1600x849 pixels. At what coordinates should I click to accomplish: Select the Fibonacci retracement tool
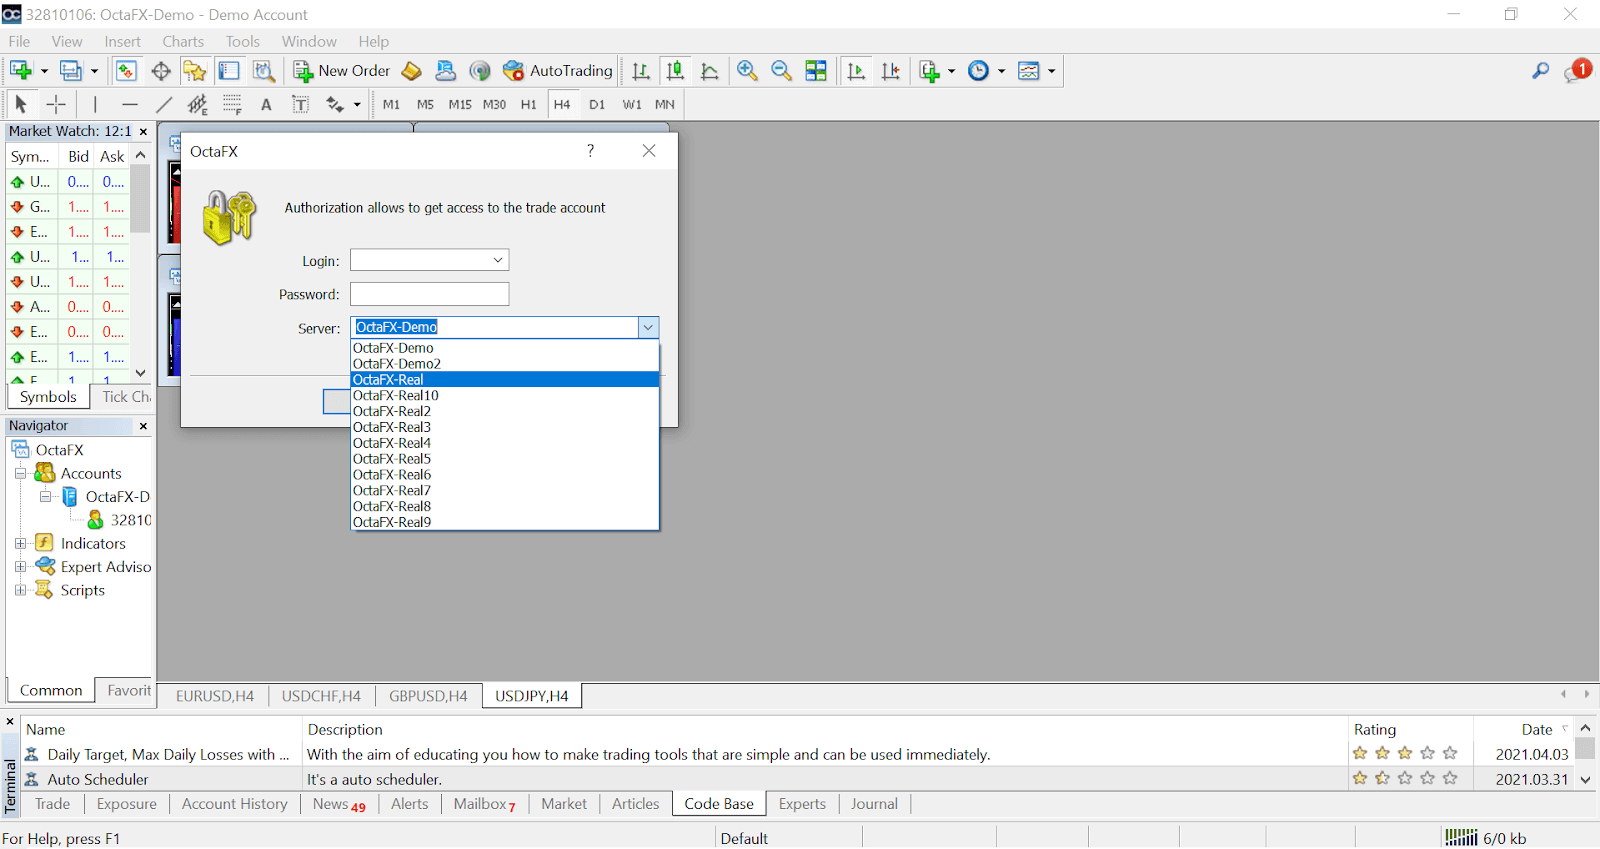click(232, 104)
